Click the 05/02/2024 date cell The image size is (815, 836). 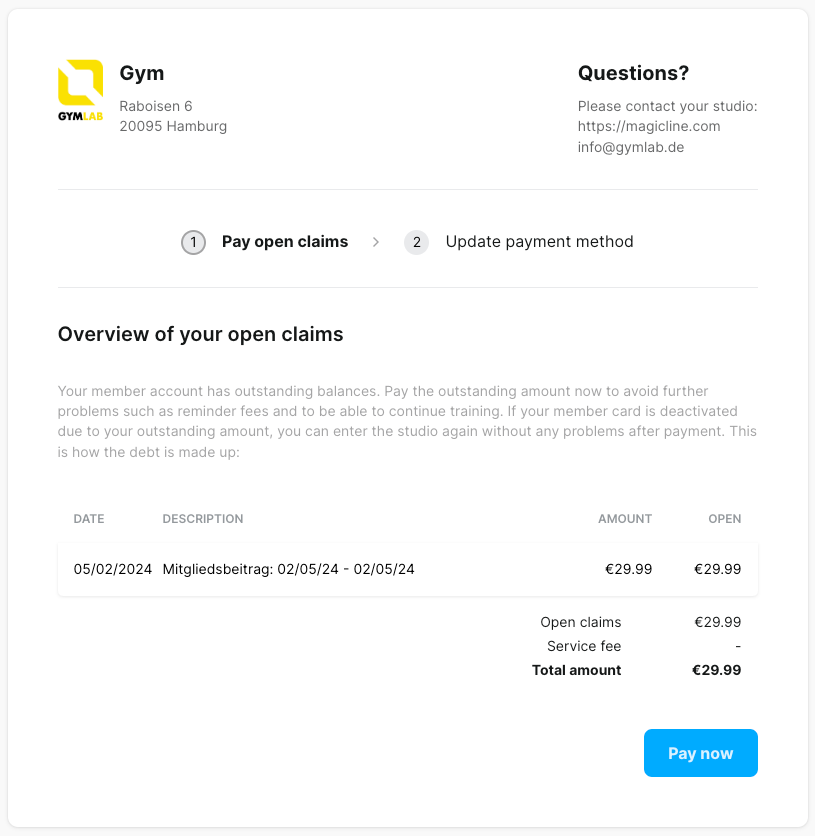click(x=112, y=569)
